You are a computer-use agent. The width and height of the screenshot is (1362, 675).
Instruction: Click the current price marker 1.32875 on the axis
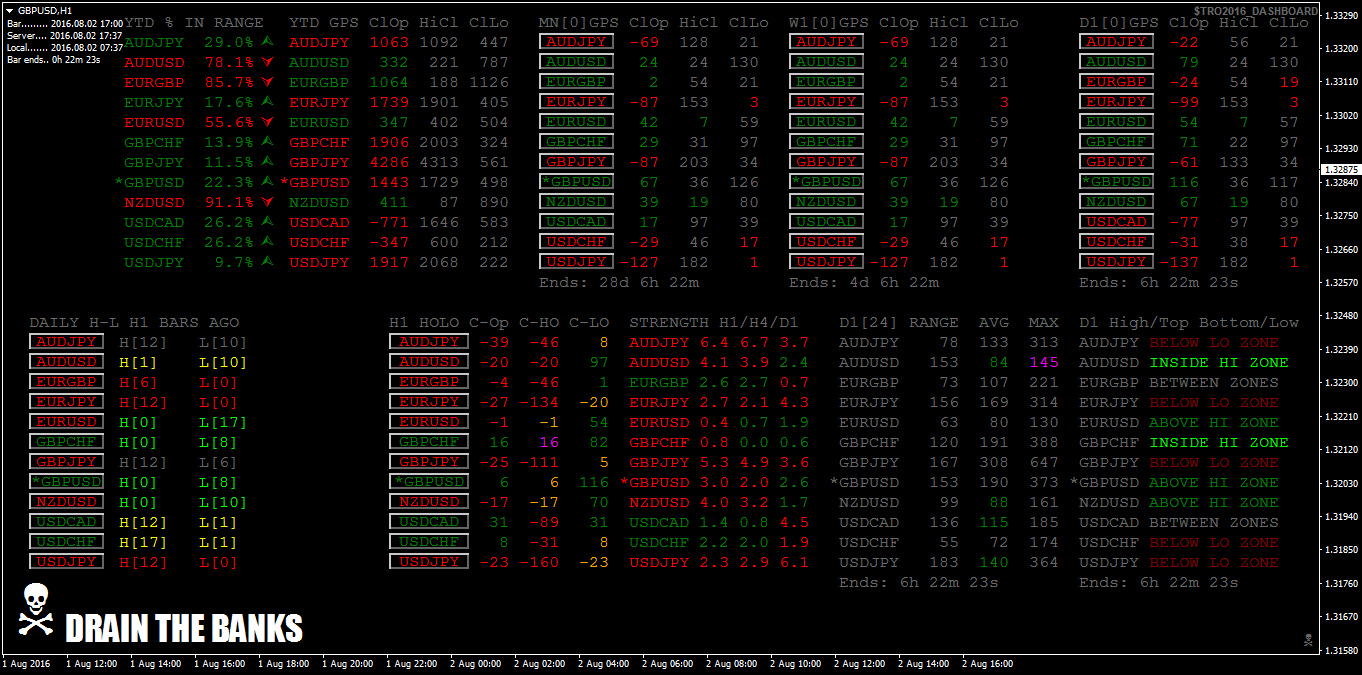[1340, 170]
